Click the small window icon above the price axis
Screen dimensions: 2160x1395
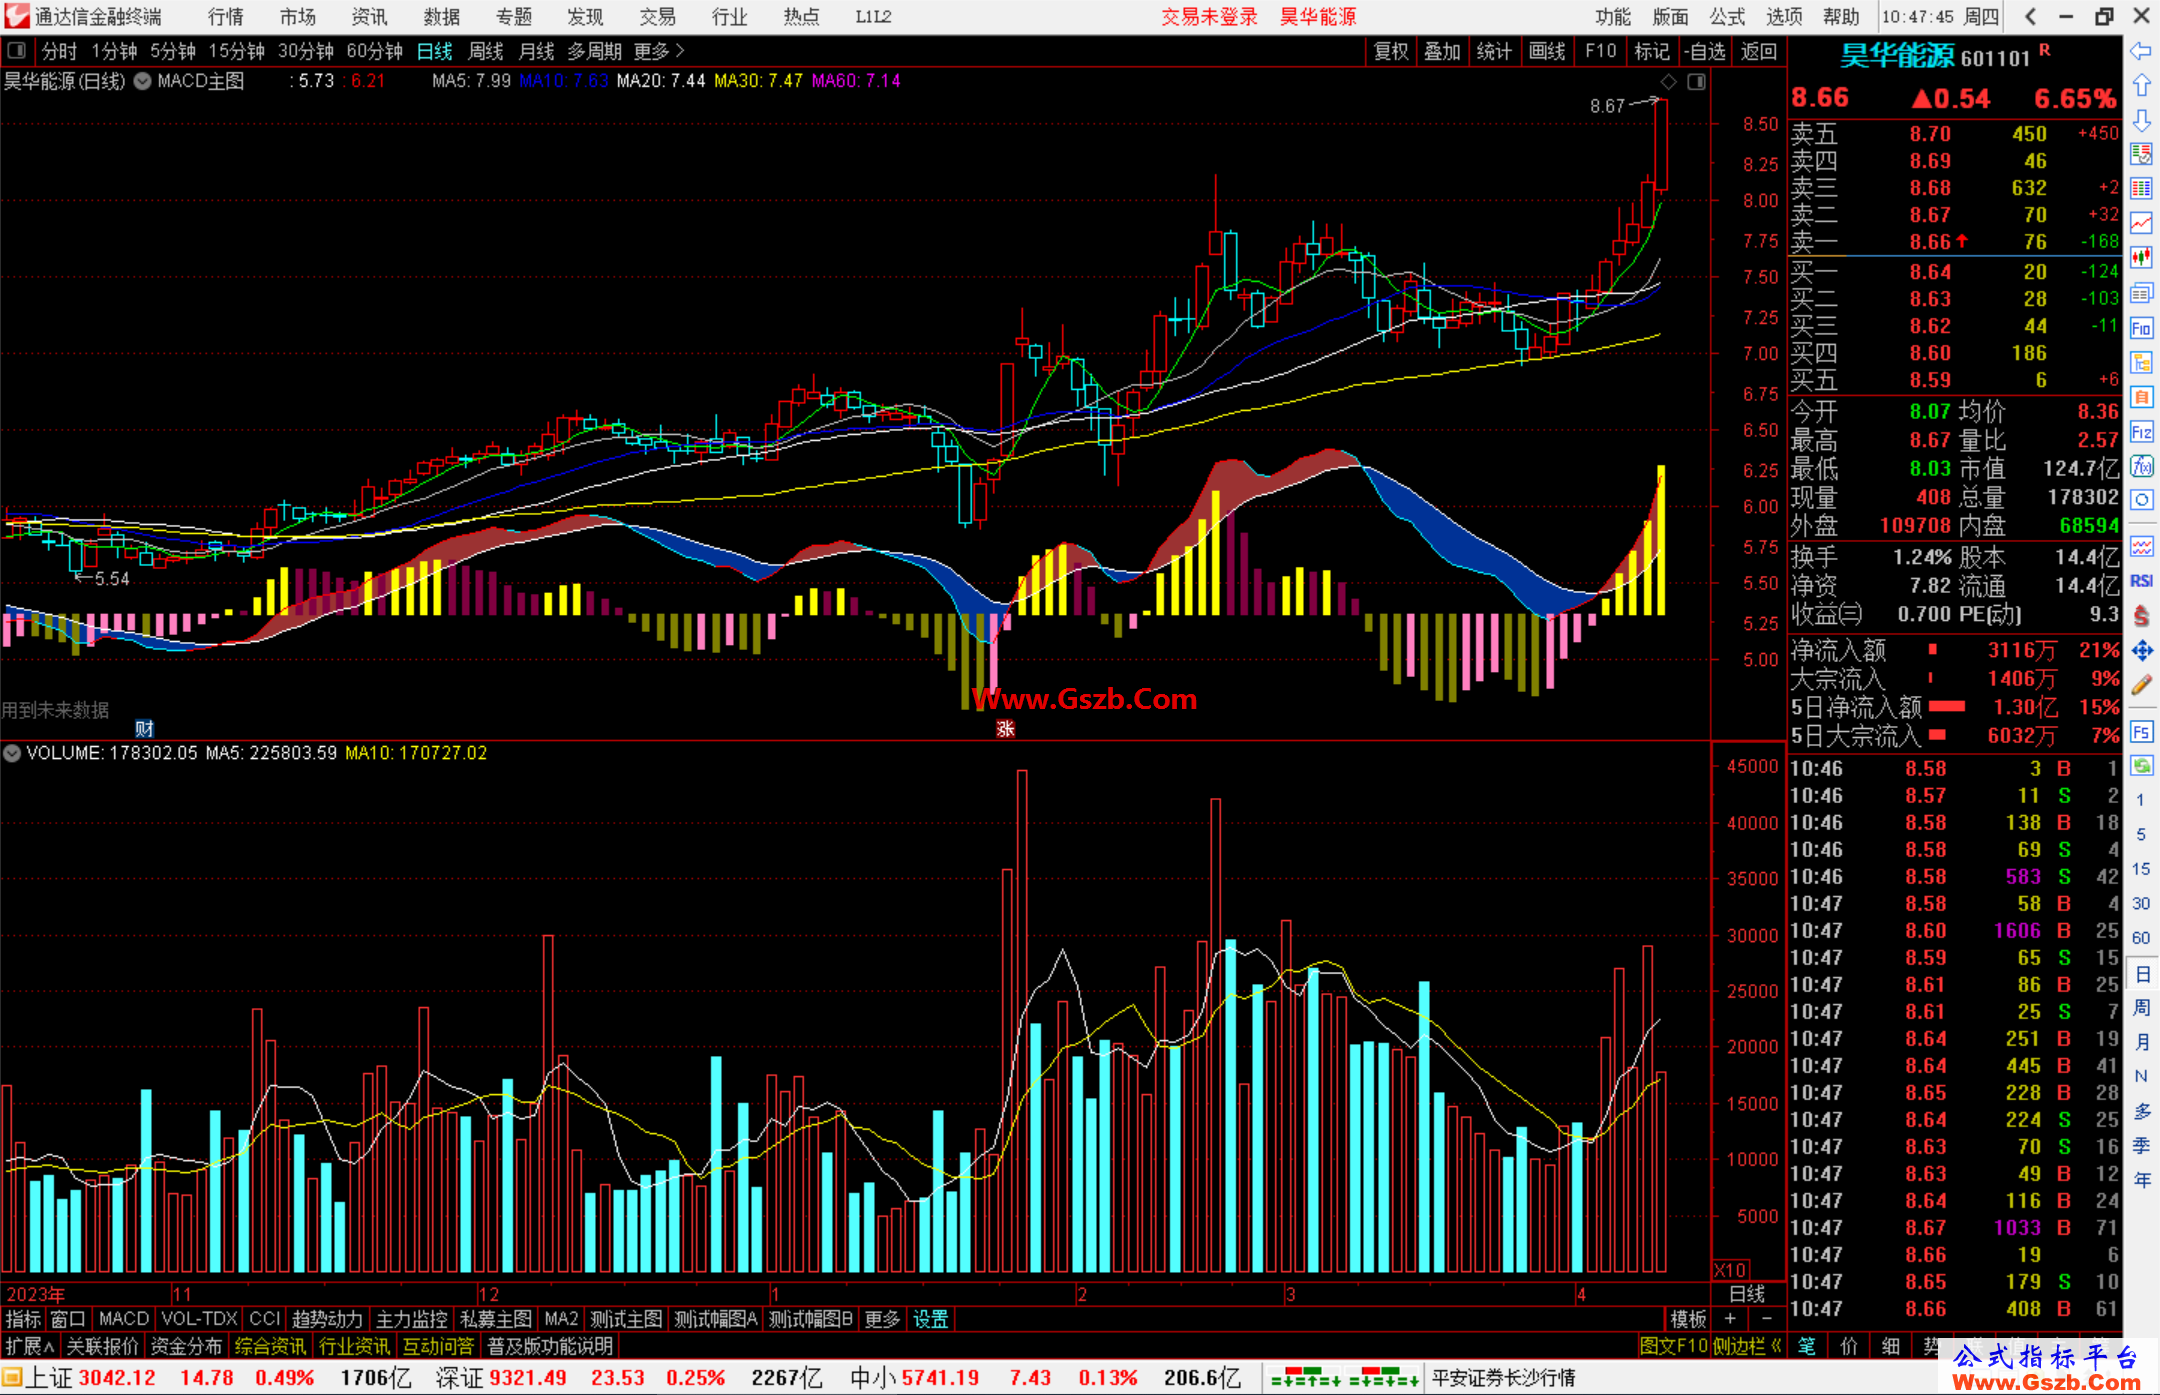[1696, 82]
